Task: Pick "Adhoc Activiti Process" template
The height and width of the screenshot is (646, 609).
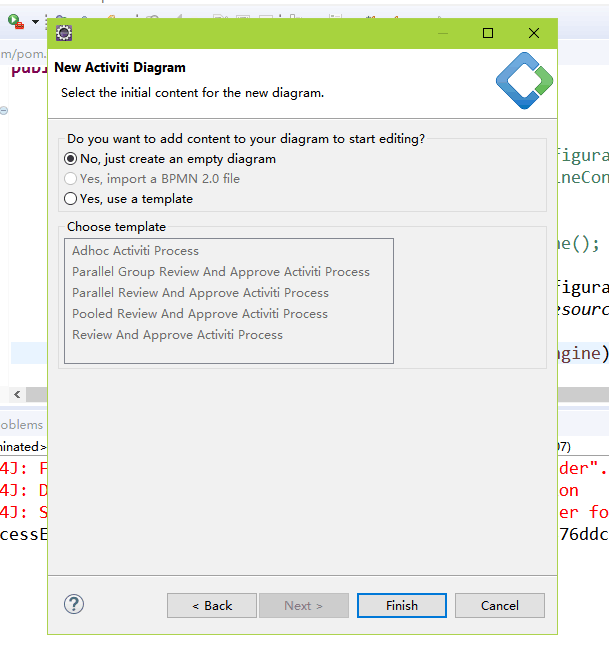Action: (135, 251)
